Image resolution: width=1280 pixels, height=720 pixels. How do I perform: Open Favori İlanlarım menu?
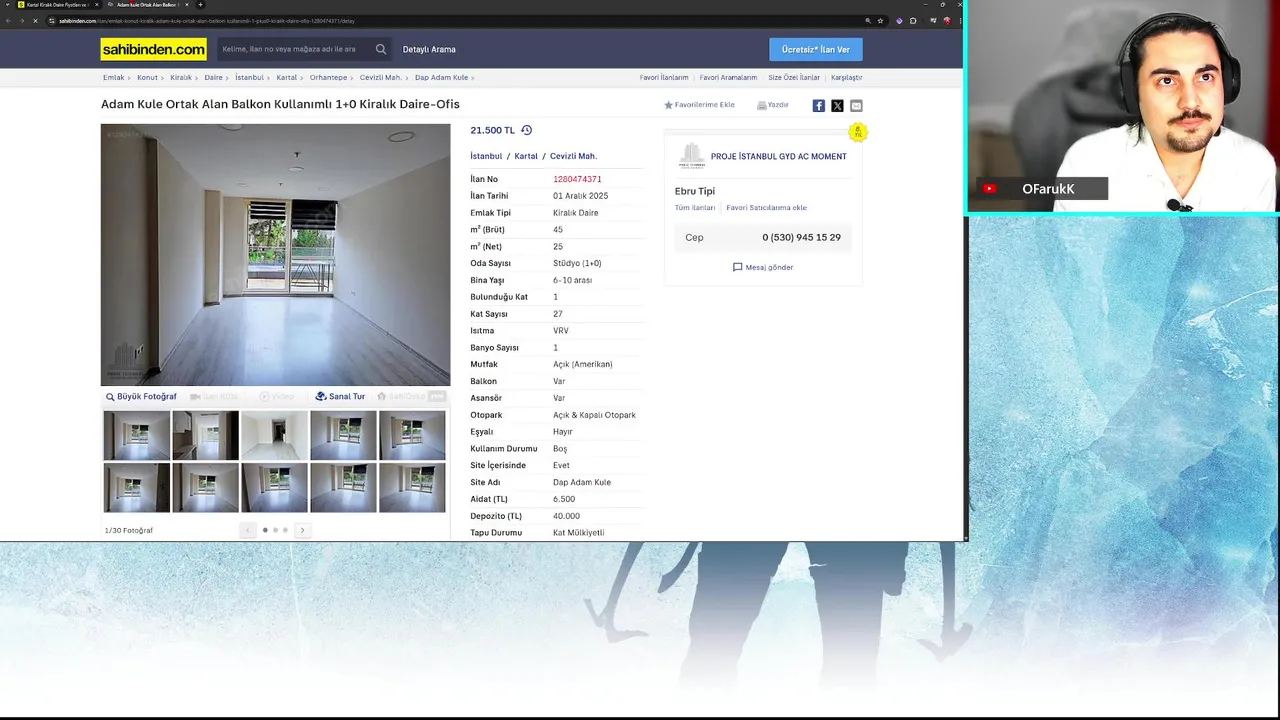[664, 77]
